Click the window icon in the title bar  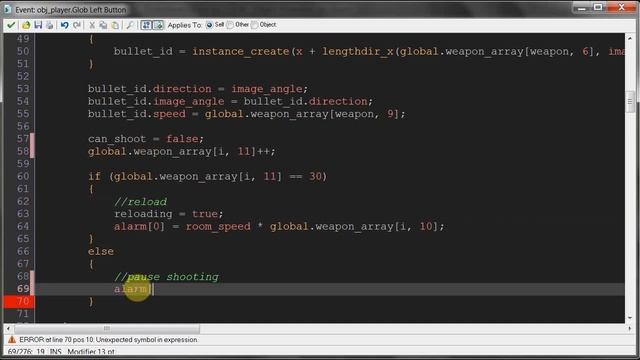(x=7, y=9)
